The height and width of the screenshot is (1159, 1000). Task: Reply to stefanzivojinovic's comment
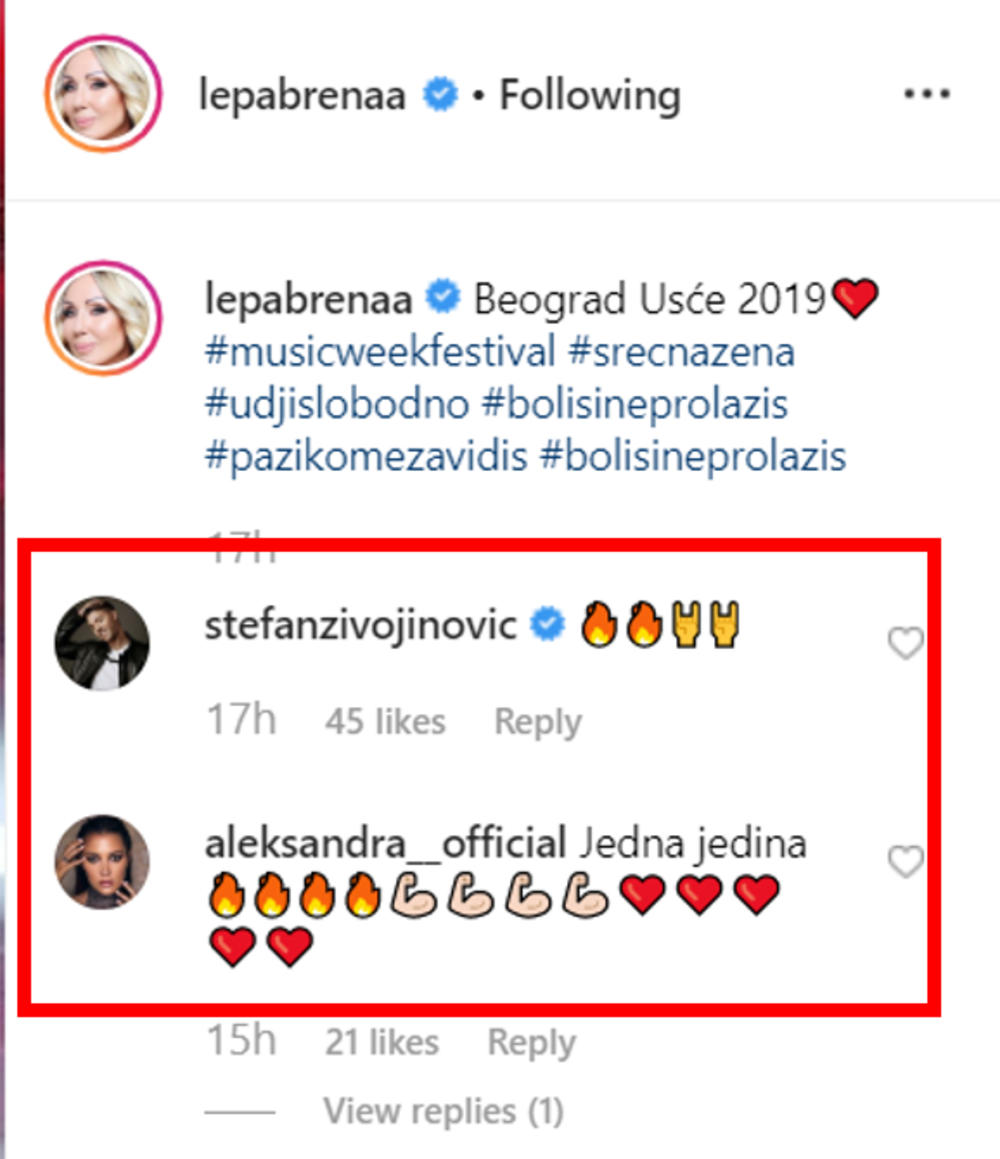click(x=538, y=722)
